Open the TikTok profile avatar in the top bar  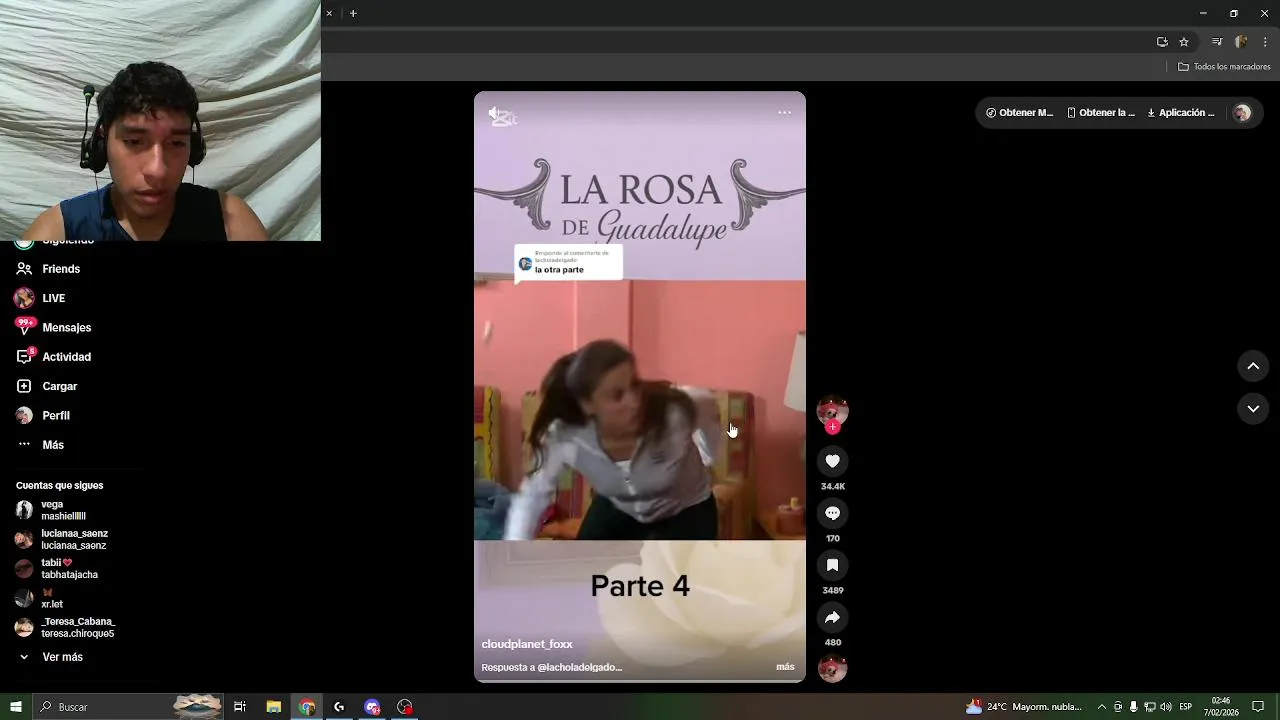[x=1242, y=113]
